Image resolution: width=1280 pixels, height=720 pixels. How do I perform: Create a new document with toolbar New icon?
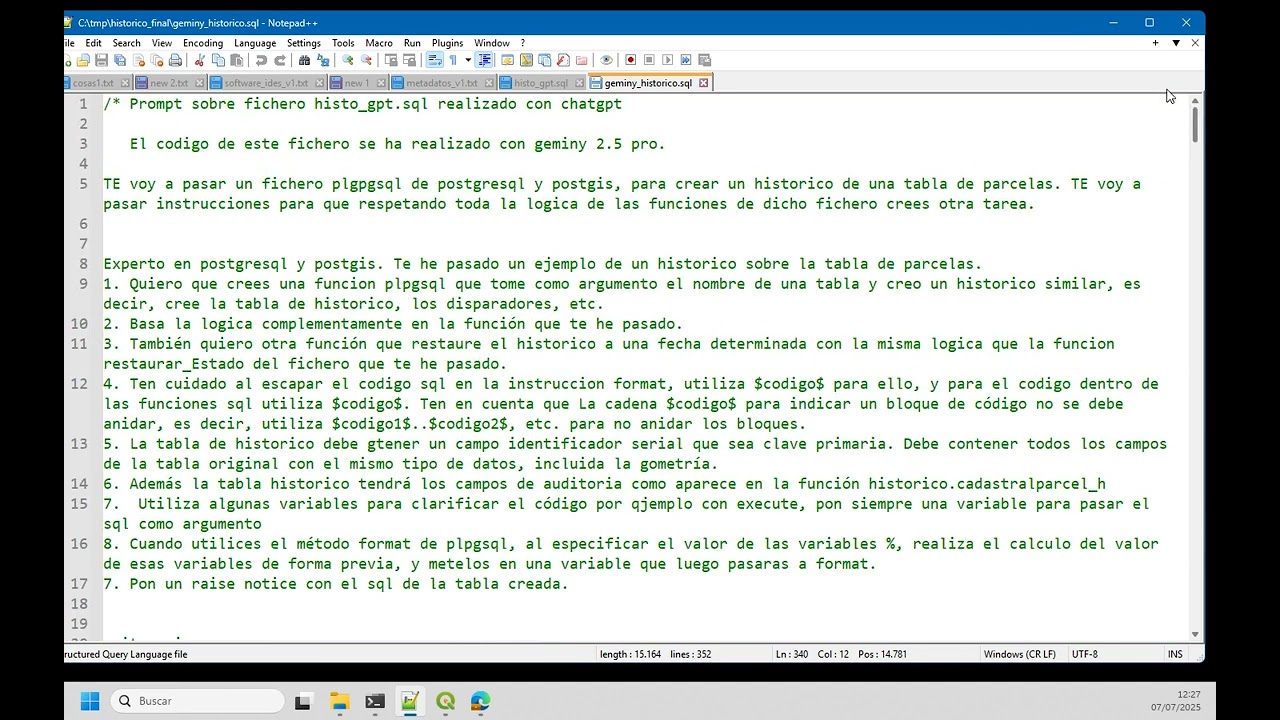67,60
